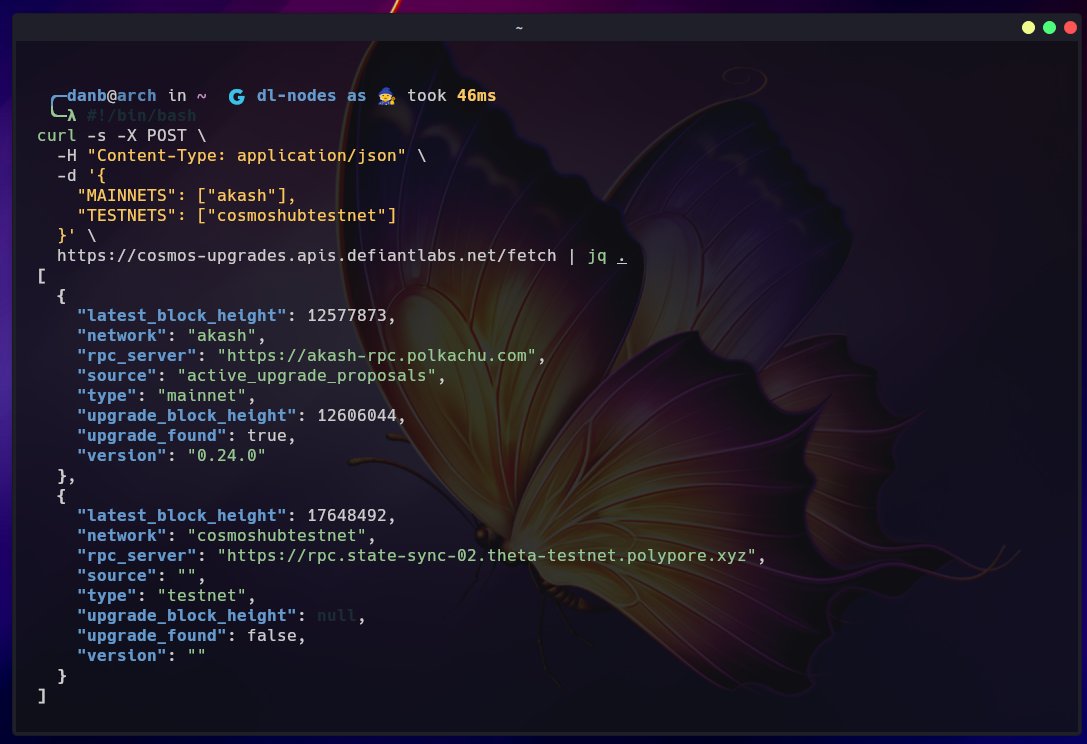Click the wizard emoji in prompt
Viewport: 1087px width, 744px height.
(x=387, y=96)
